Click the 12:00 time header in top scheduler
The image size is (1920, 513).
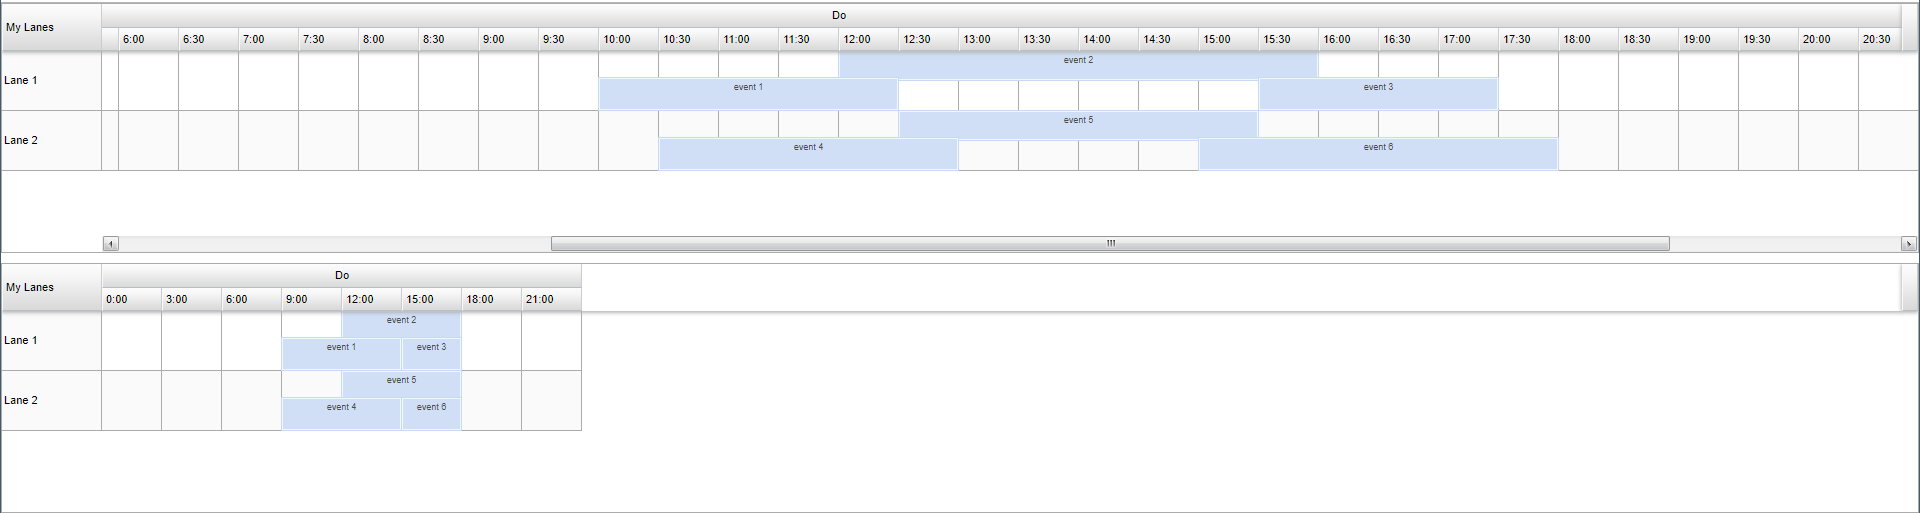pyautogui.click(x=868, y=40)
